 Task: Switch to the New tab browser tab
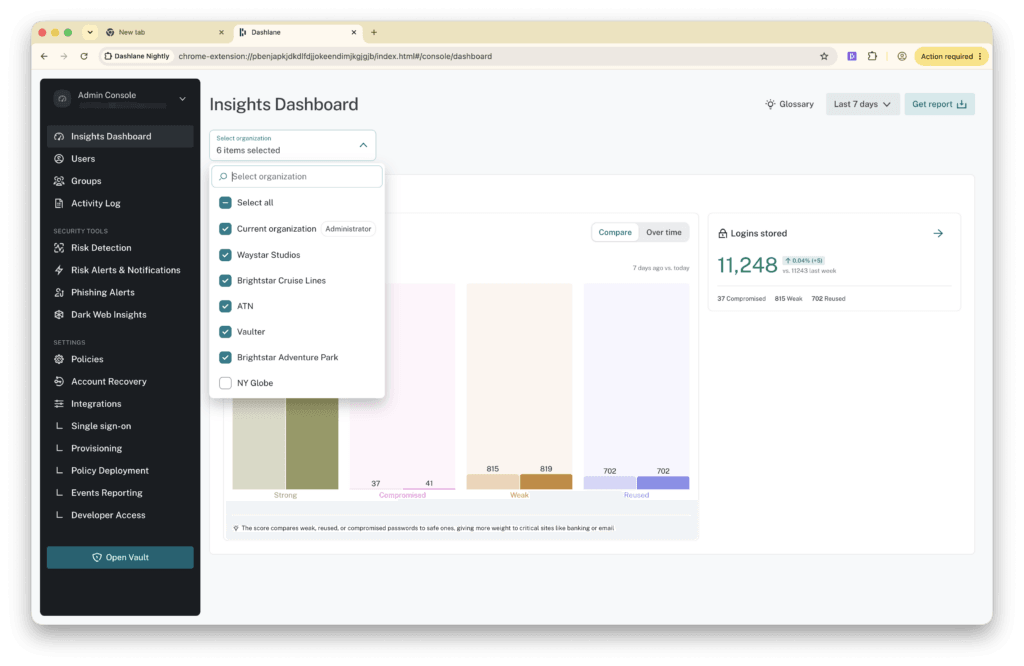[x=165, y=32]
